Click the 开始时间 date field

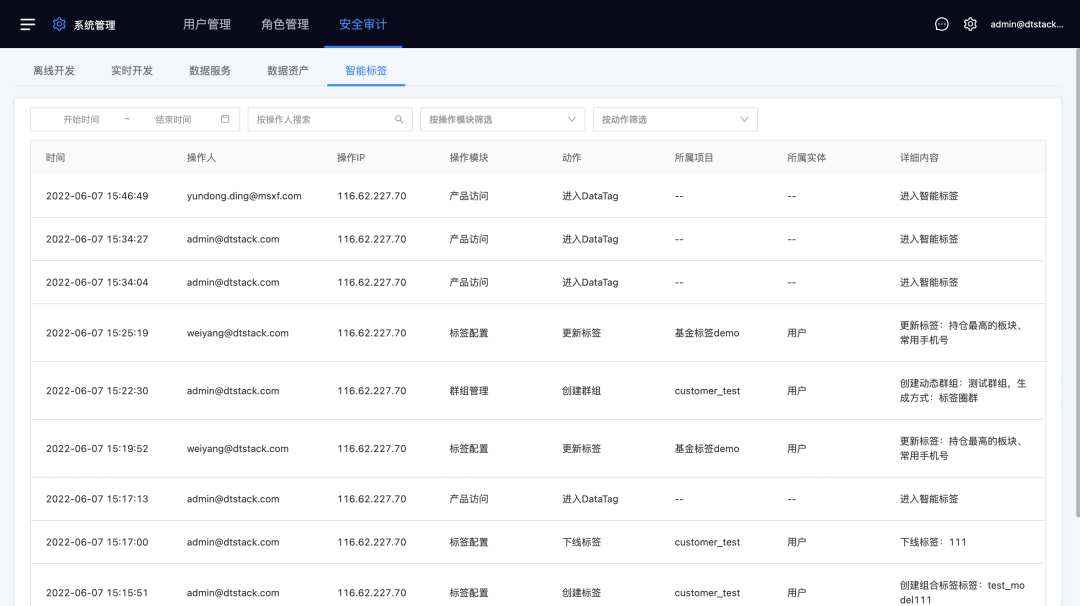tap(81, 119)
